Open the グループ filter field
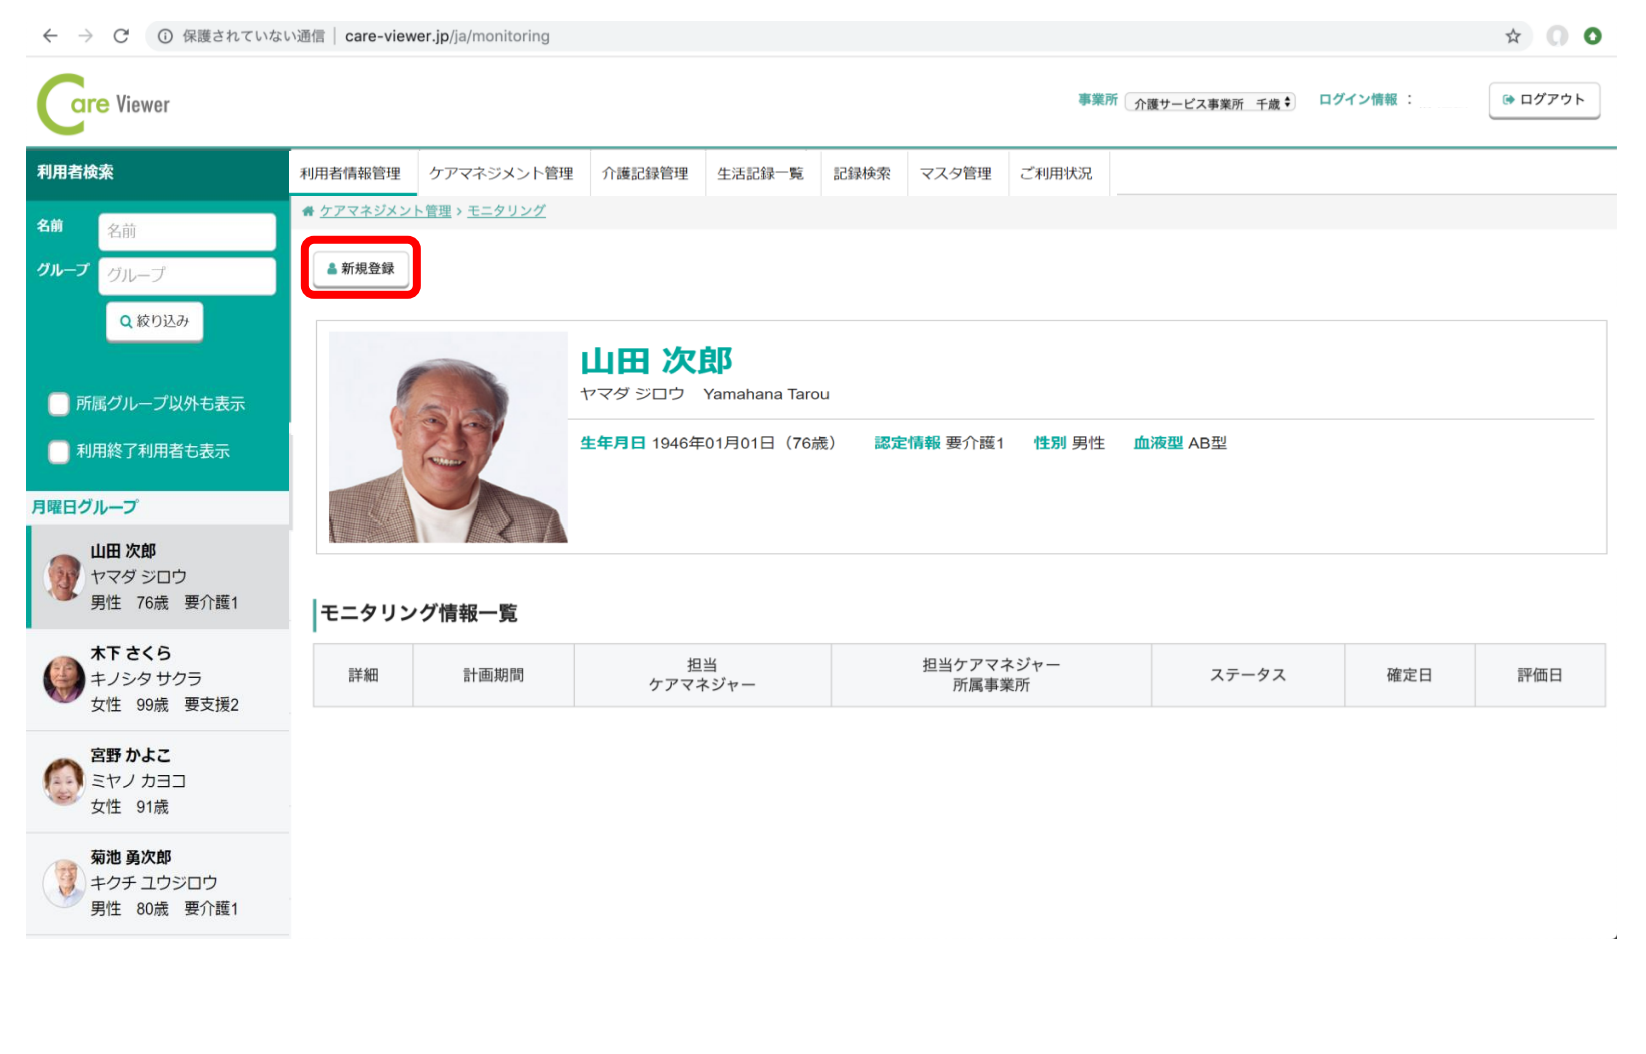 point(187,275)
